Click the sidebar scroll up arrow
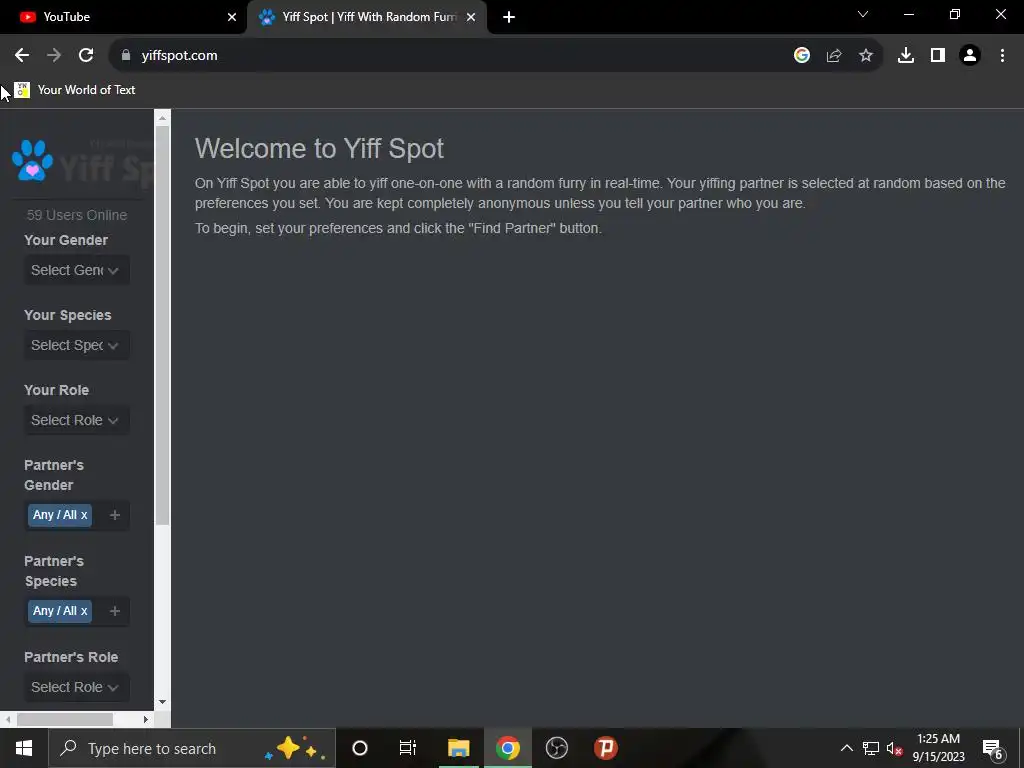Viewport: 1024px width, 768px height. pyautogui.click(x=163, y=118)
